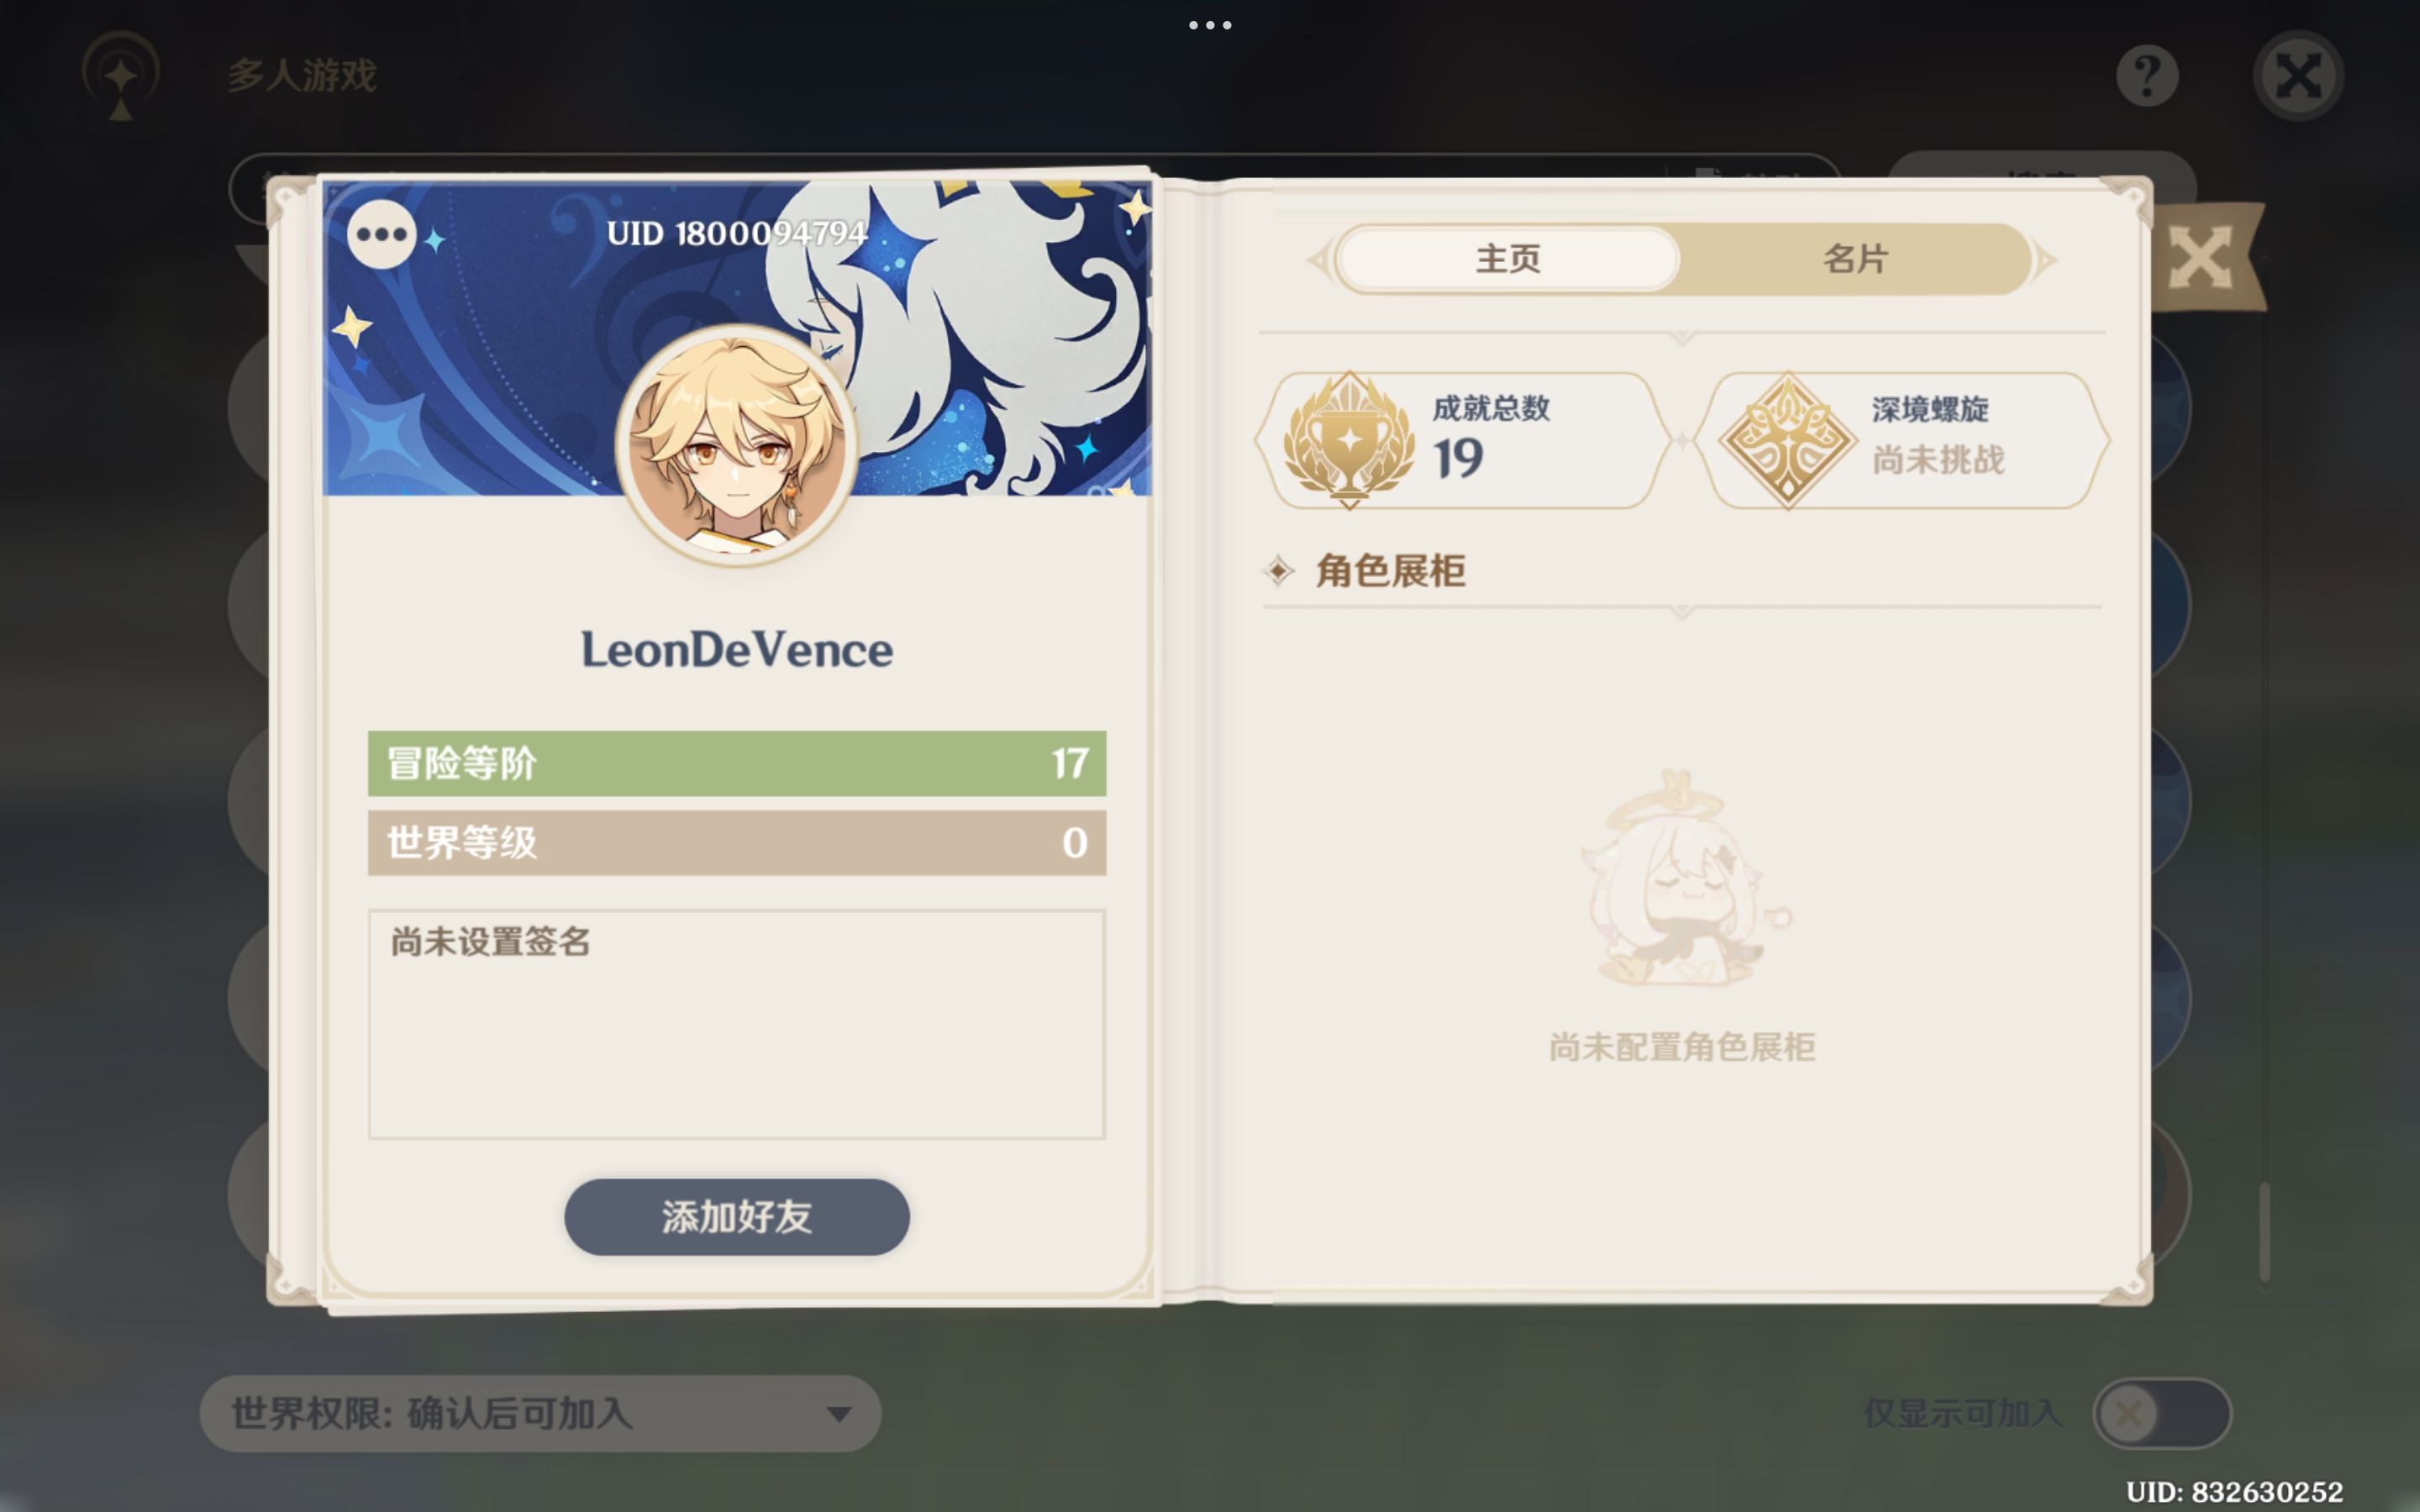Click the diamond icon beside 角色展柜
Screen dimensions: 2420x1512
click(x=1279, y=571)
